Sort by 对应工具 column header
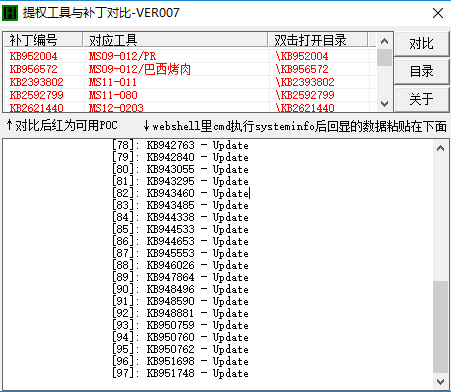451x392 pixels. [x=175, y=40]
